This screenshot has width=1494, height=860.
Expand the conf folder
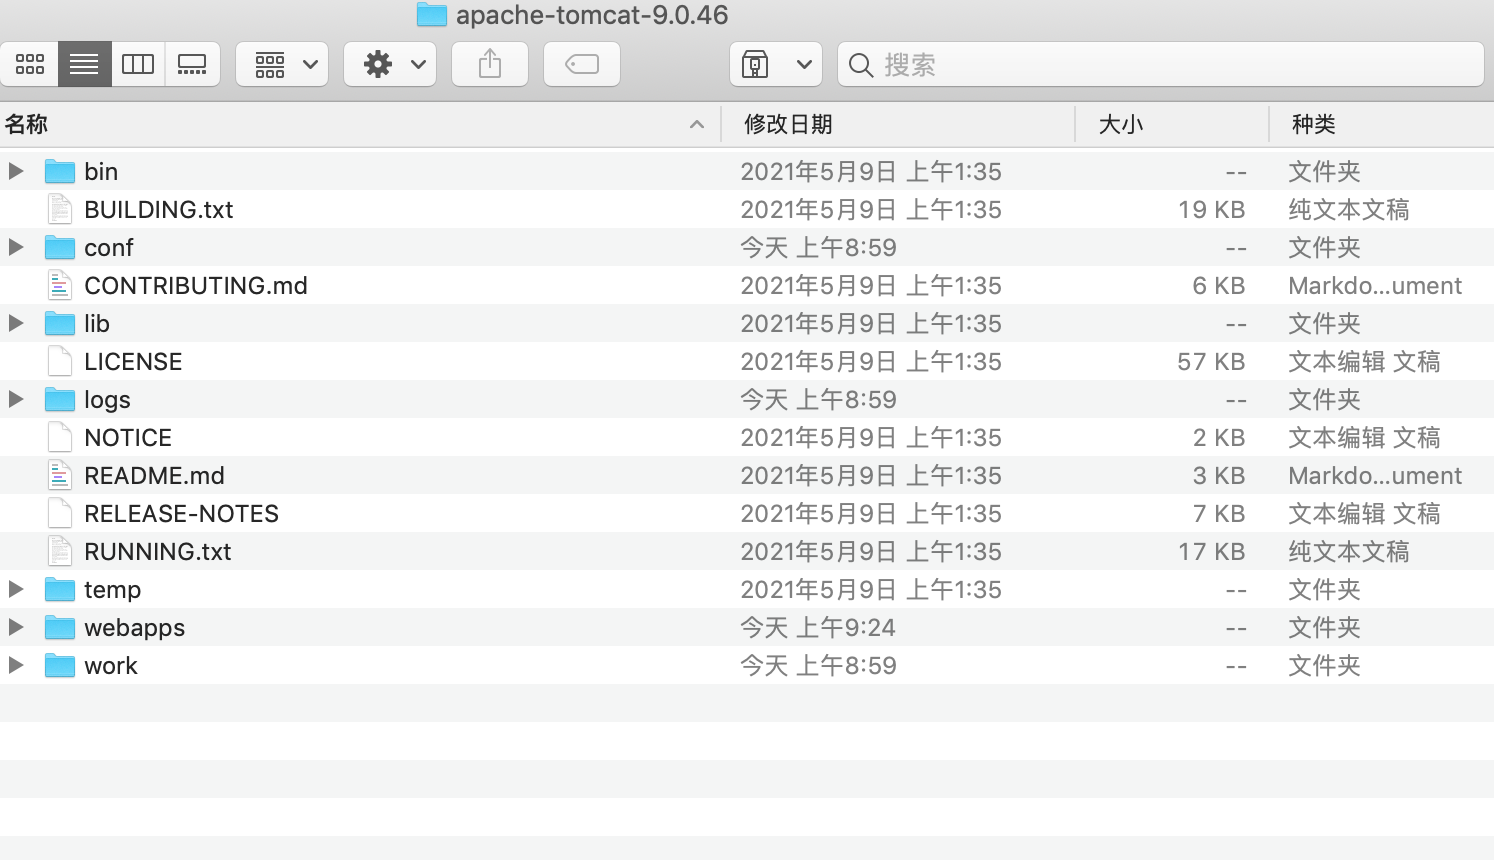15,247
